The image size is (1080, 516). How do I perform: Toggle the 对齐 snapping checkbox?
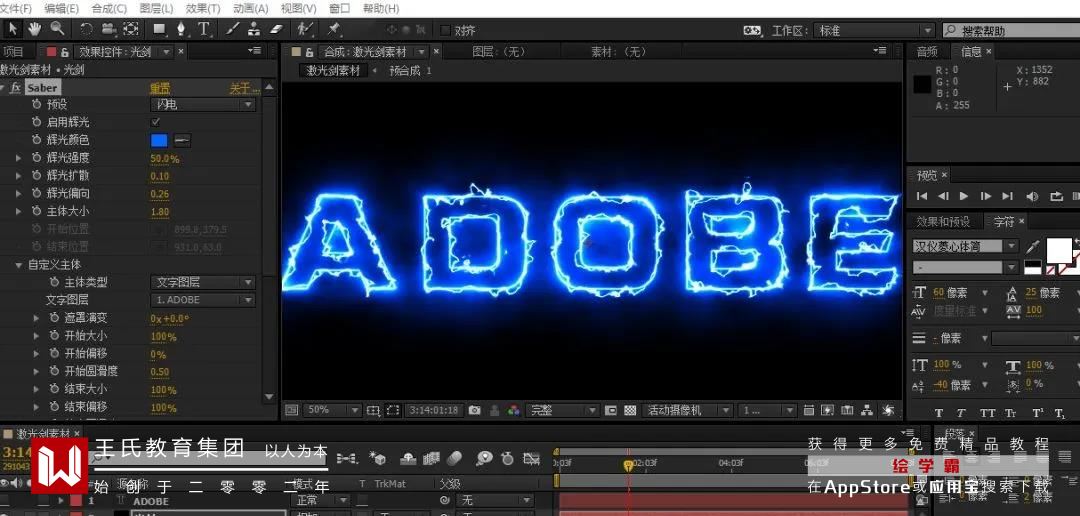(445, 30)
